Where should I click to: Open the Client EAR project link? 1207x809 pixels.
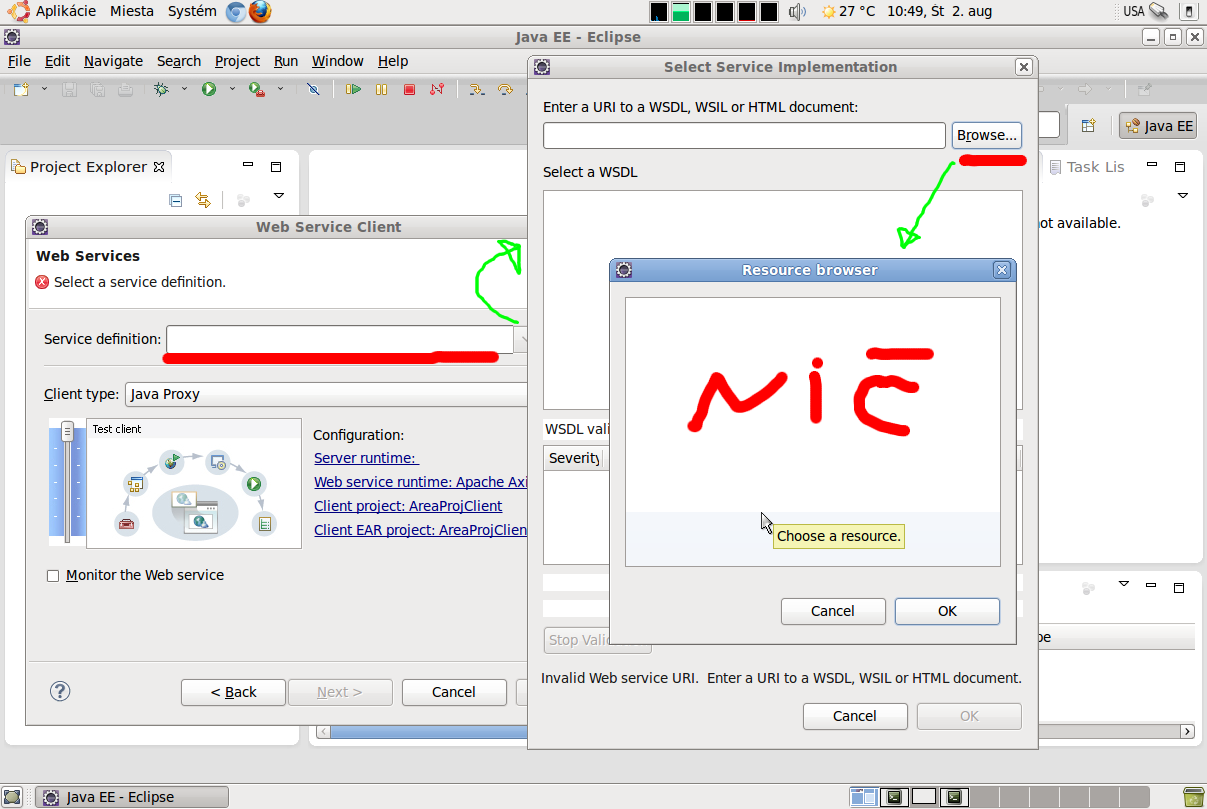point(420,530)
